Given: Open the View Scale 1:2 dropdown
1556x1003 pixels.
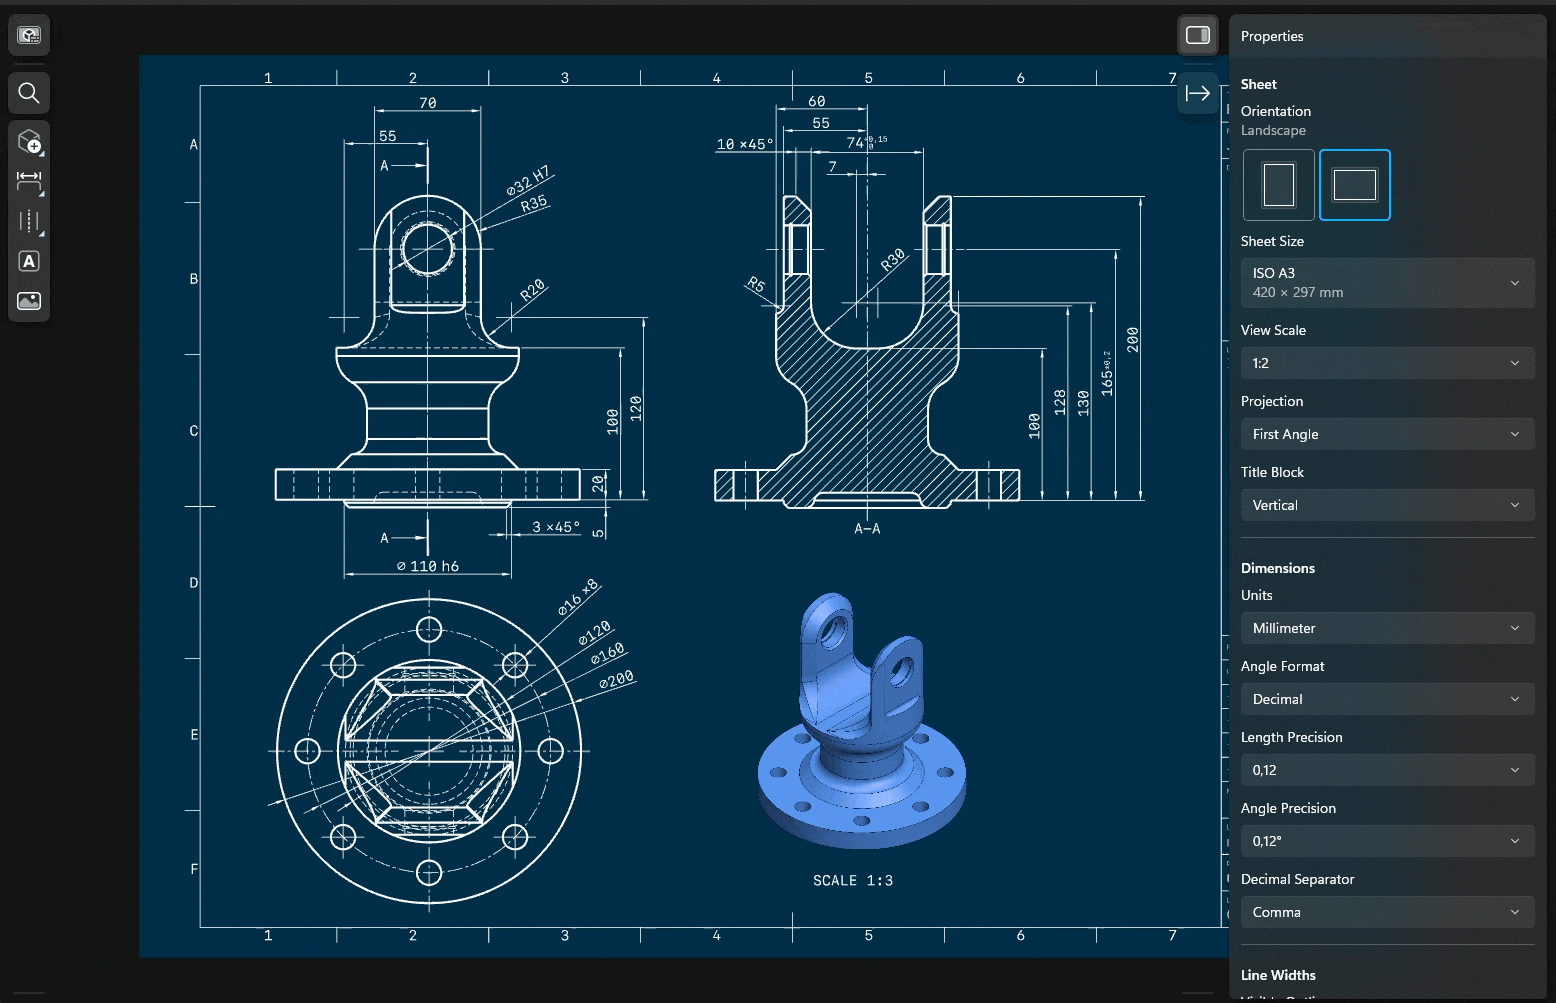Looking at the screenshot, I should 1387,362.
